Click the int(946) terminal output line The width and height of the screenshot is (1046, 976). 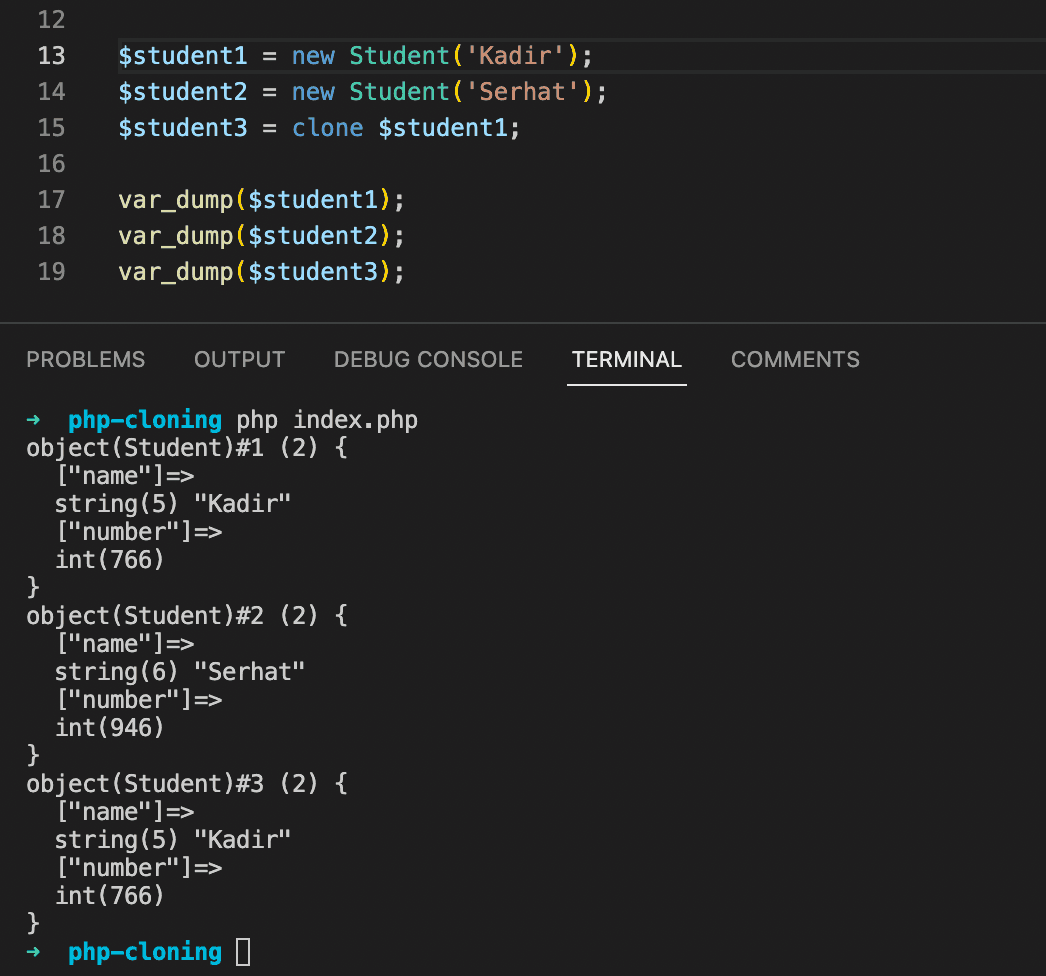(x=109, y=728)
